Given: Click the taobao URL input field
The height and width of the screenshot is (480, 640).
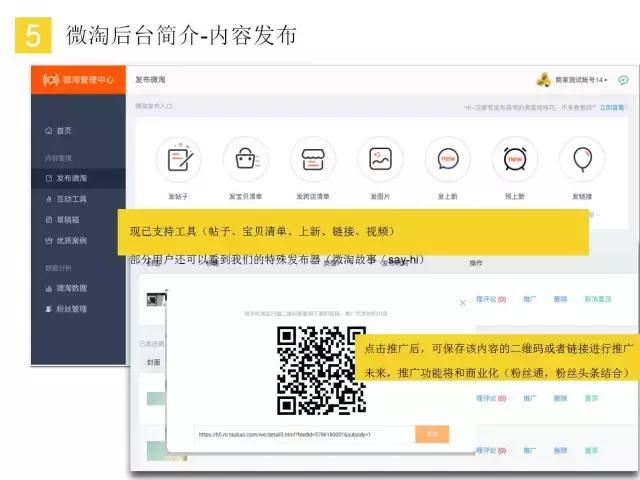Looking at the screenshot, I should point(305,435).
